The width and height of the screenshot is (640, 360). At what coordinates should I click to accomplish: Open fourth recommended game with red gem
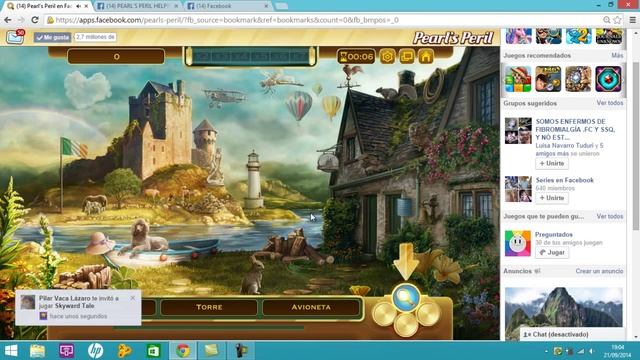tap(608, 79)
